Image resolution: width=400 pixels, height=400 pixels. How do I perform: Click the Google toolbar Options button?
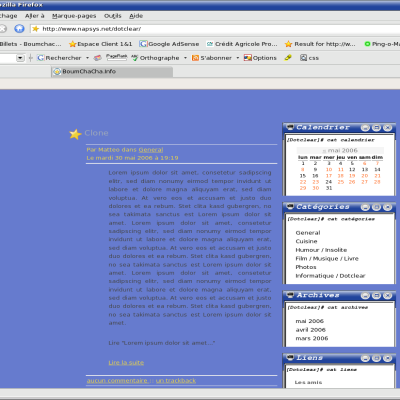point(260,58)
